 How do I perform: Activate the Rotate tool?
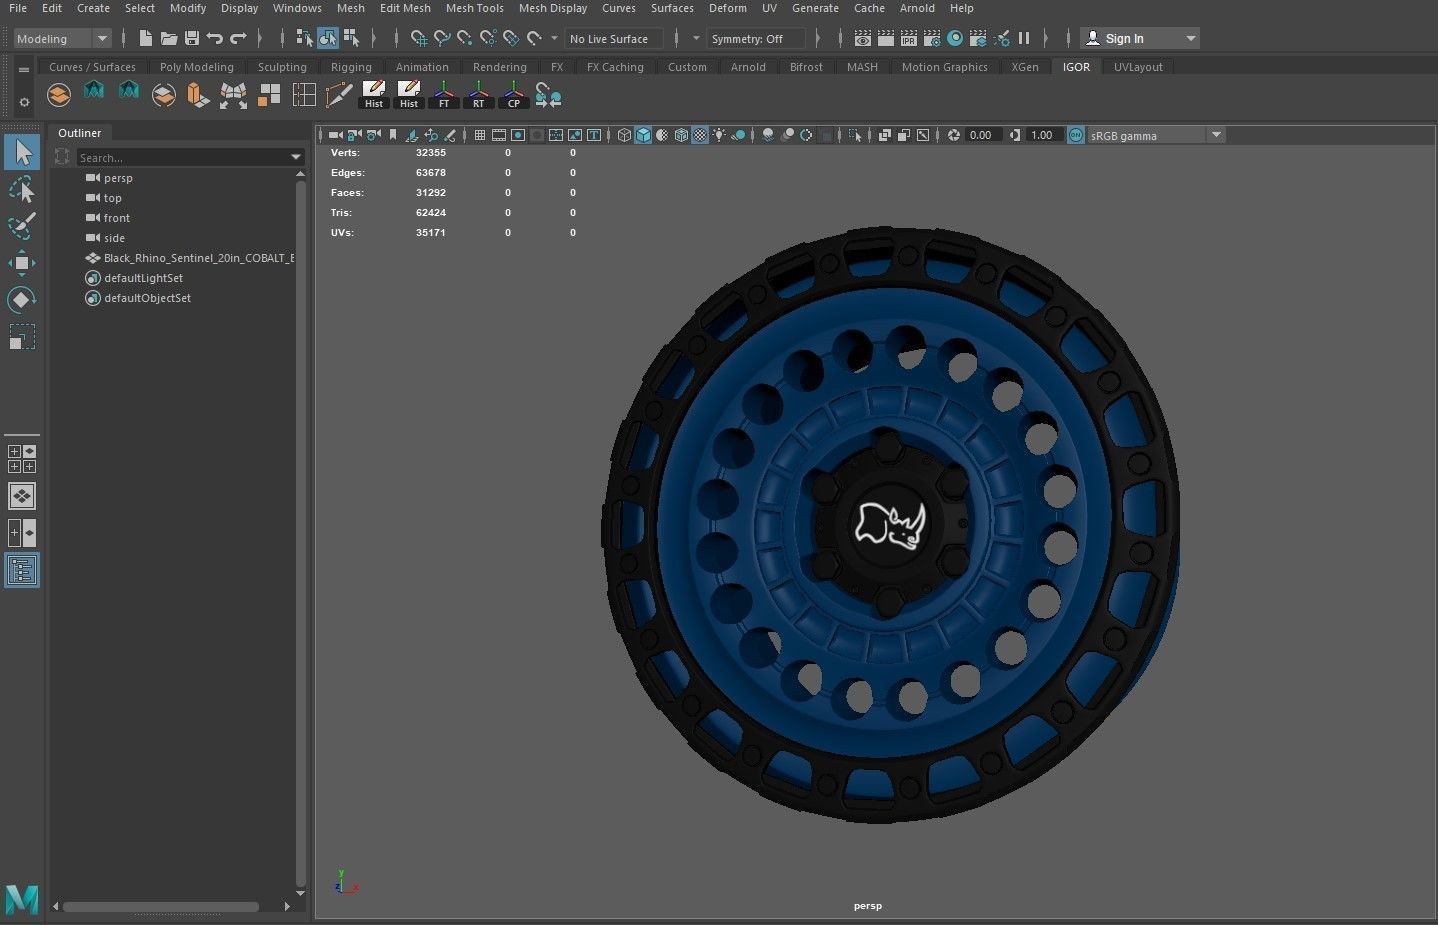(22, 300)
